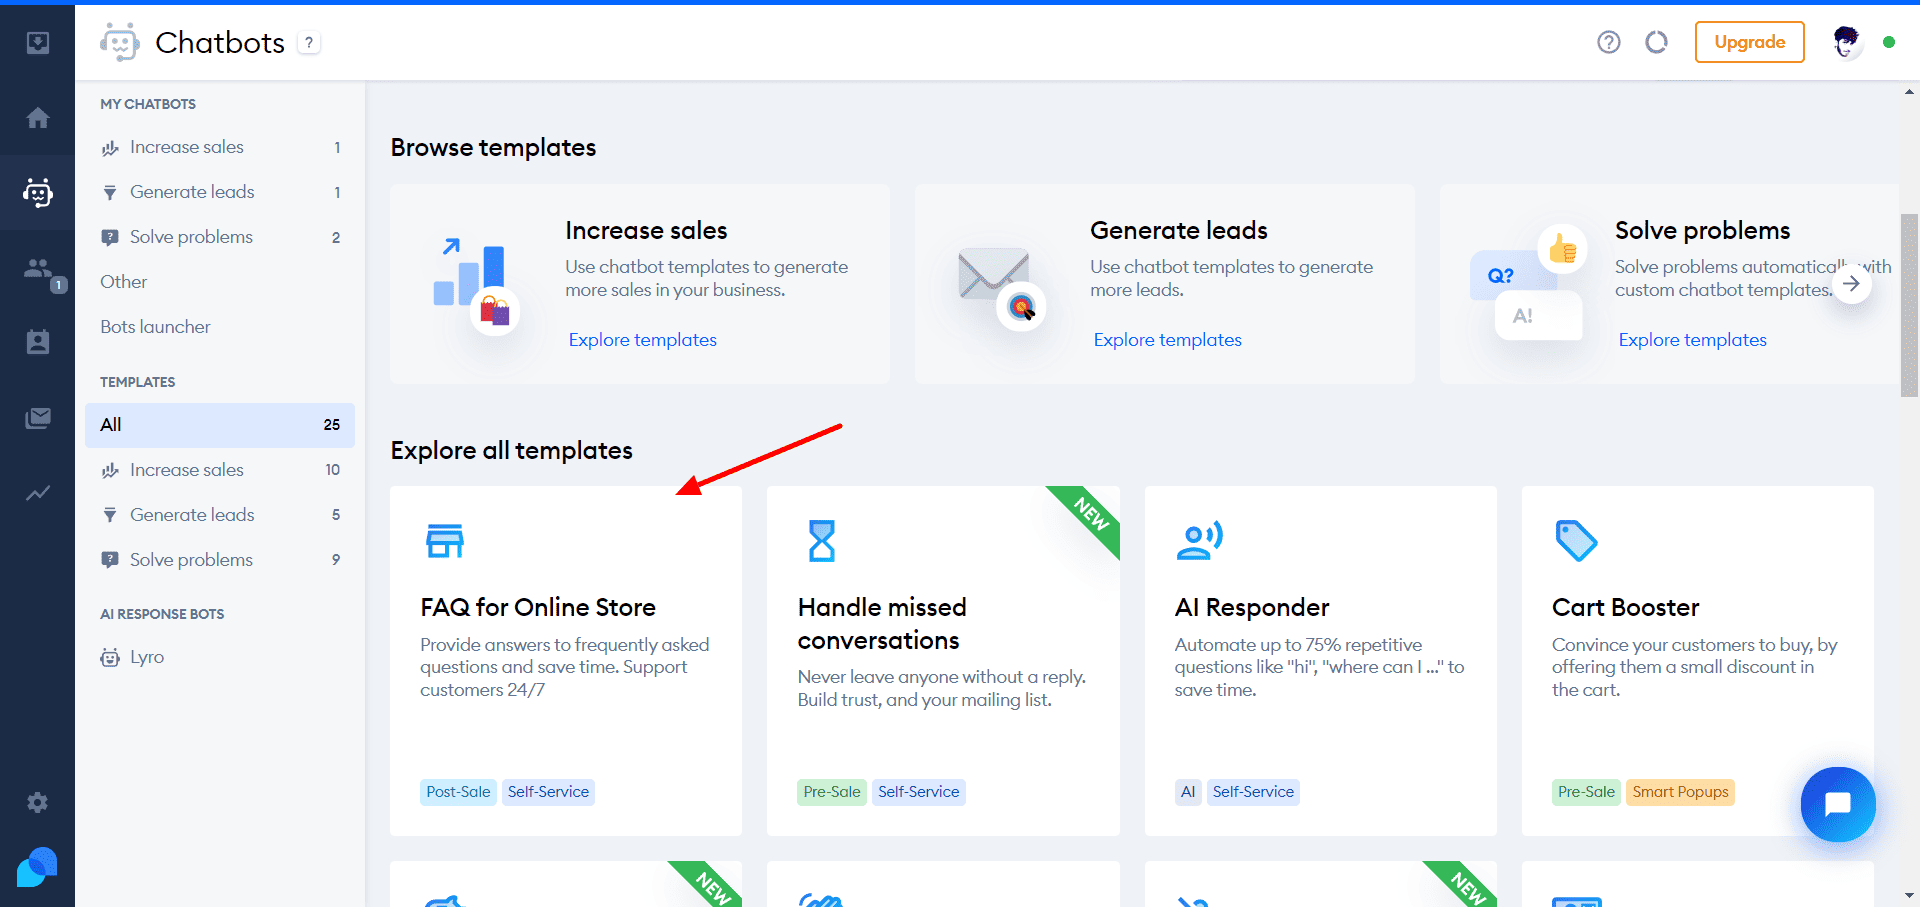The width and height of the screenshot is (1920, 907).
Task: Open the analytics chart icon
Action: (38, 493)
